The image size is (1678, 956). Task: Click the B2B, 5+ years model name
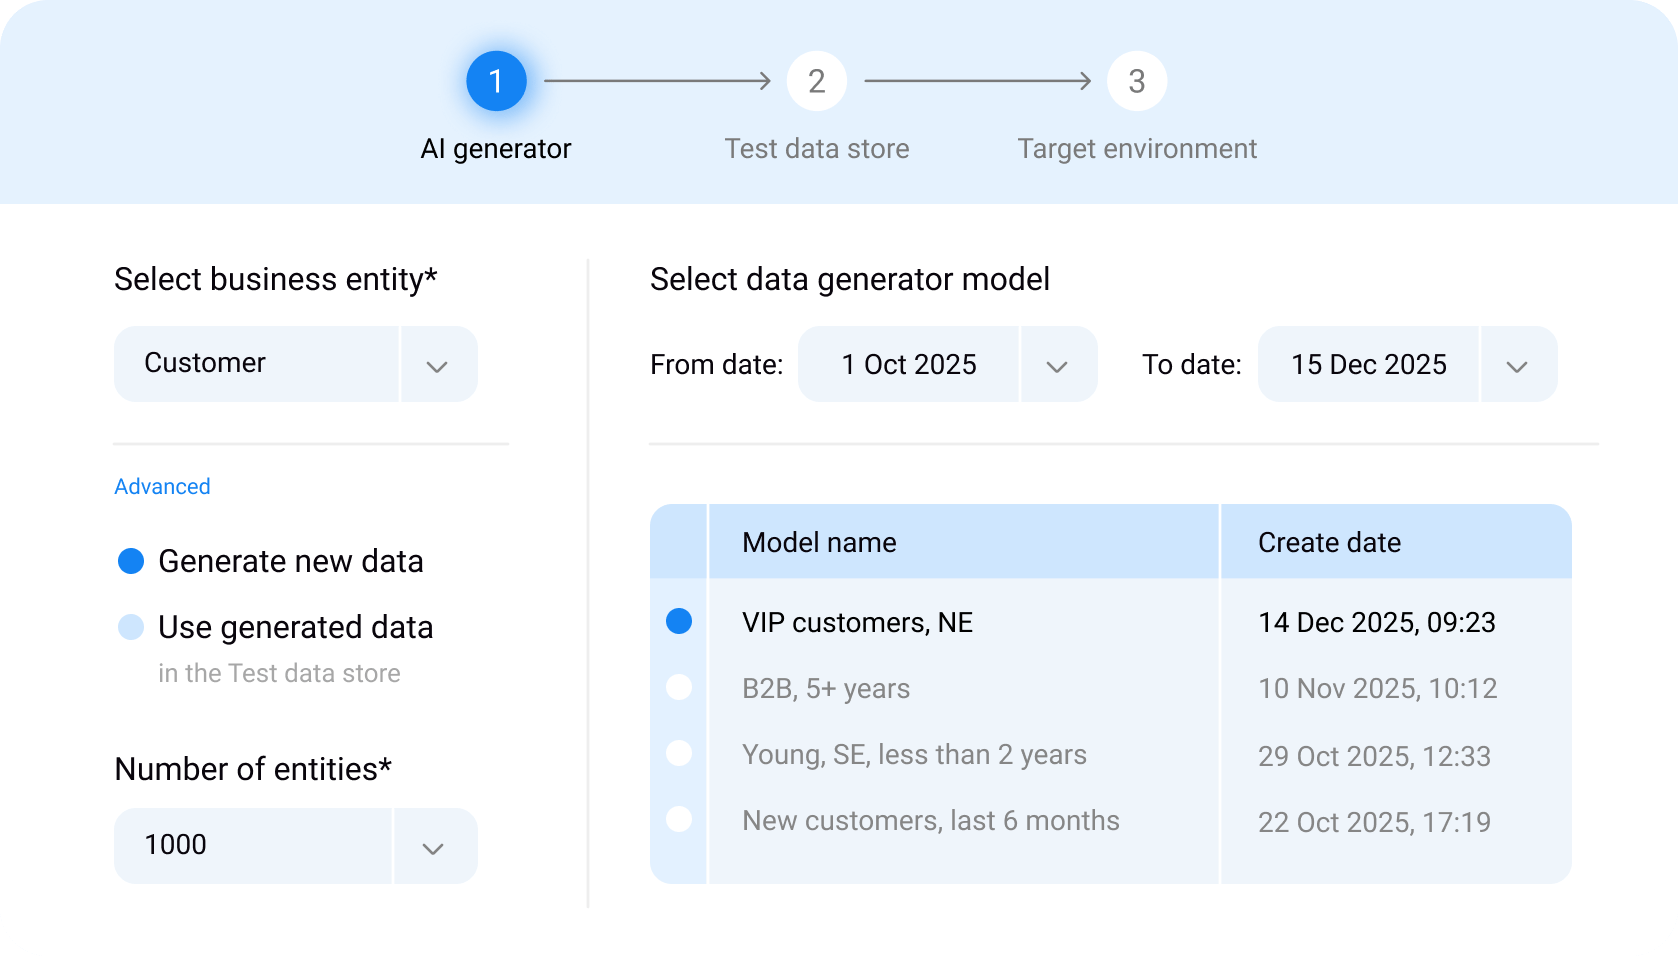826,688
